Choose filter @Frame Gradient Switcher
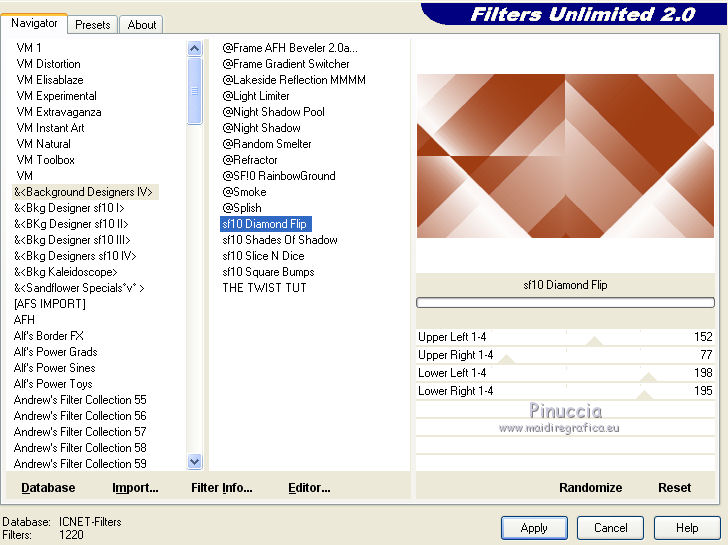The image size is (728, 545). pos(286,64)
